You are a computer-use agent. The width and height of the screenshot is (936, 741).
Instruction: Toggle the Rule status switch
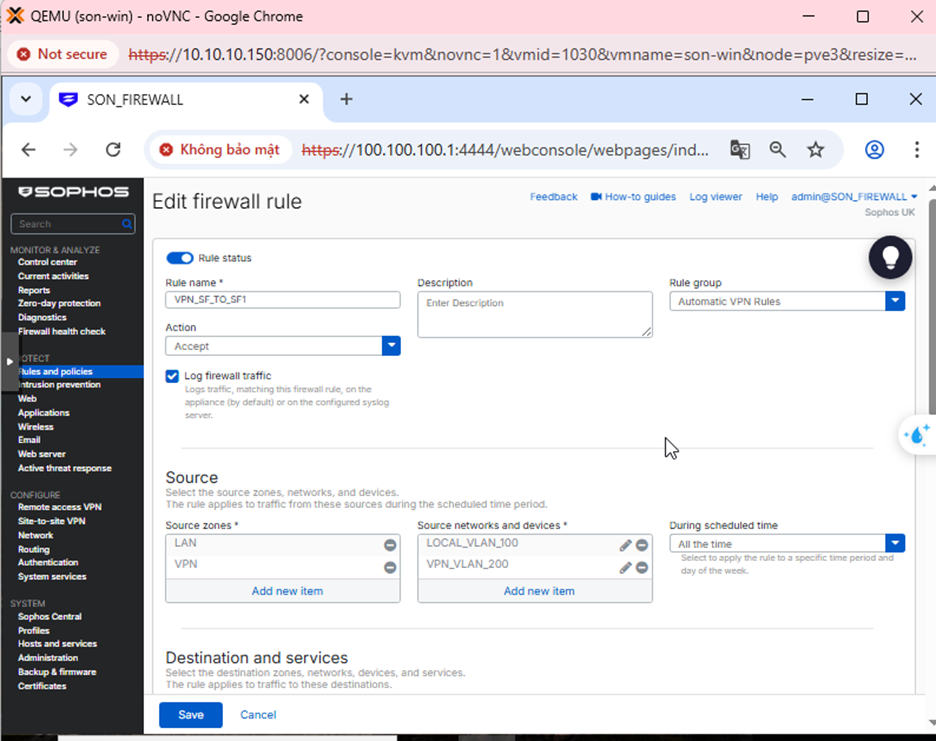tap(180, 258)
